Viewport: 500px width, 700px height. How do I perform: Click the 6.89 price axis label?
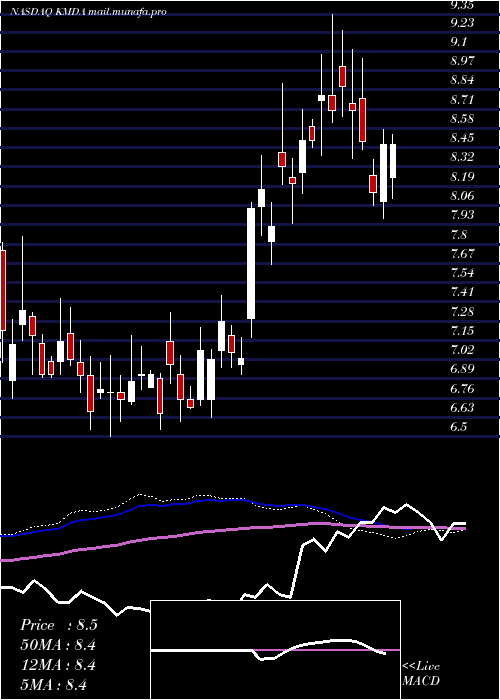(462, 369)
